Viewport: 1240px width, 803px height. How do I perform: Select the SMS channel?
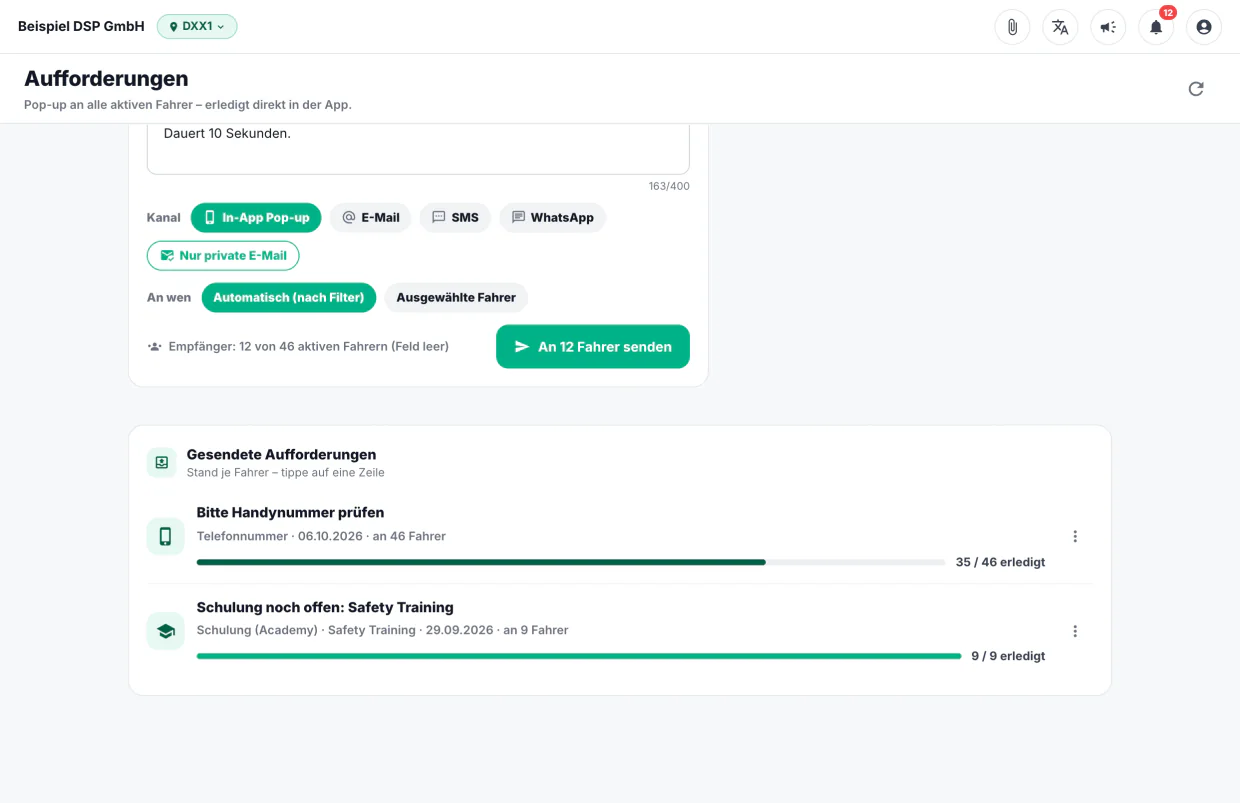[x=455, y=217]
